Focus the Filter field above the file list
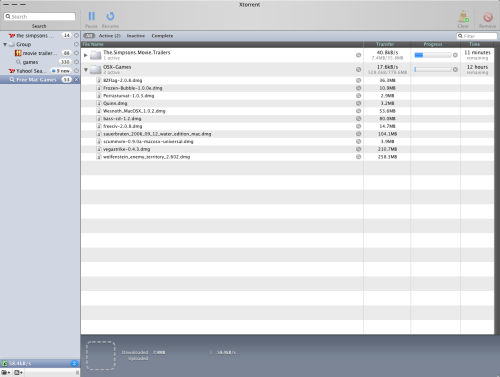 pyautogui.click(x=477, y=36)
